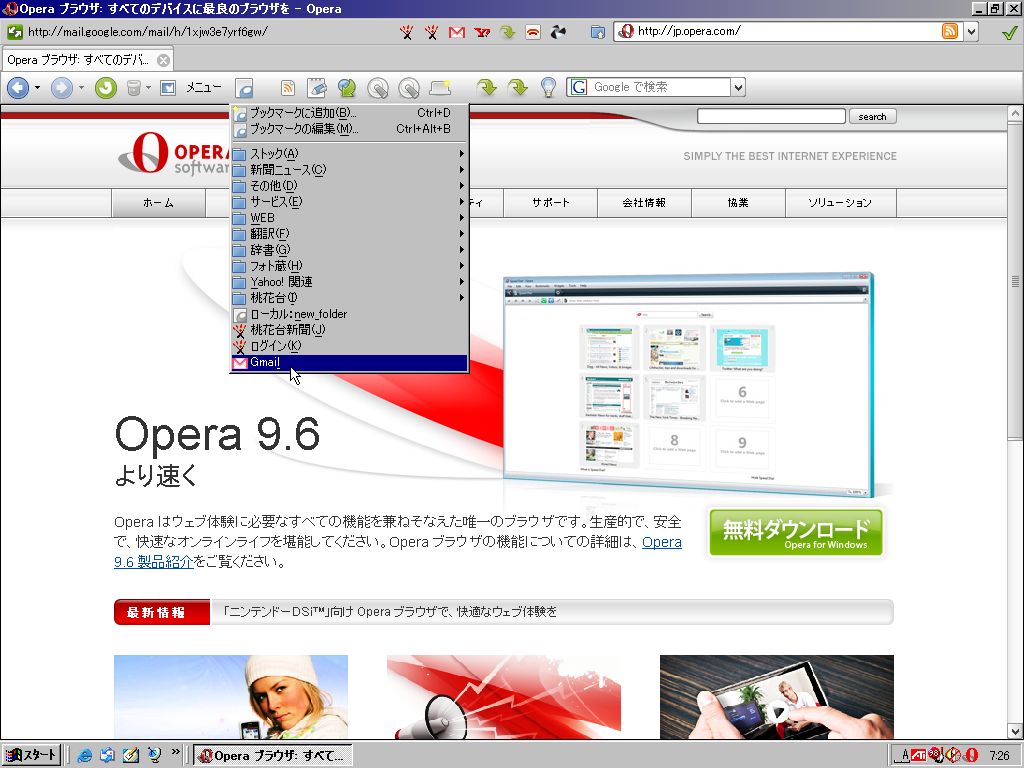Click the orange RSS feed icon in the toolbar
Image resolution: width=1024 pixels, height=768 pixels.
[x=287, y=88]
